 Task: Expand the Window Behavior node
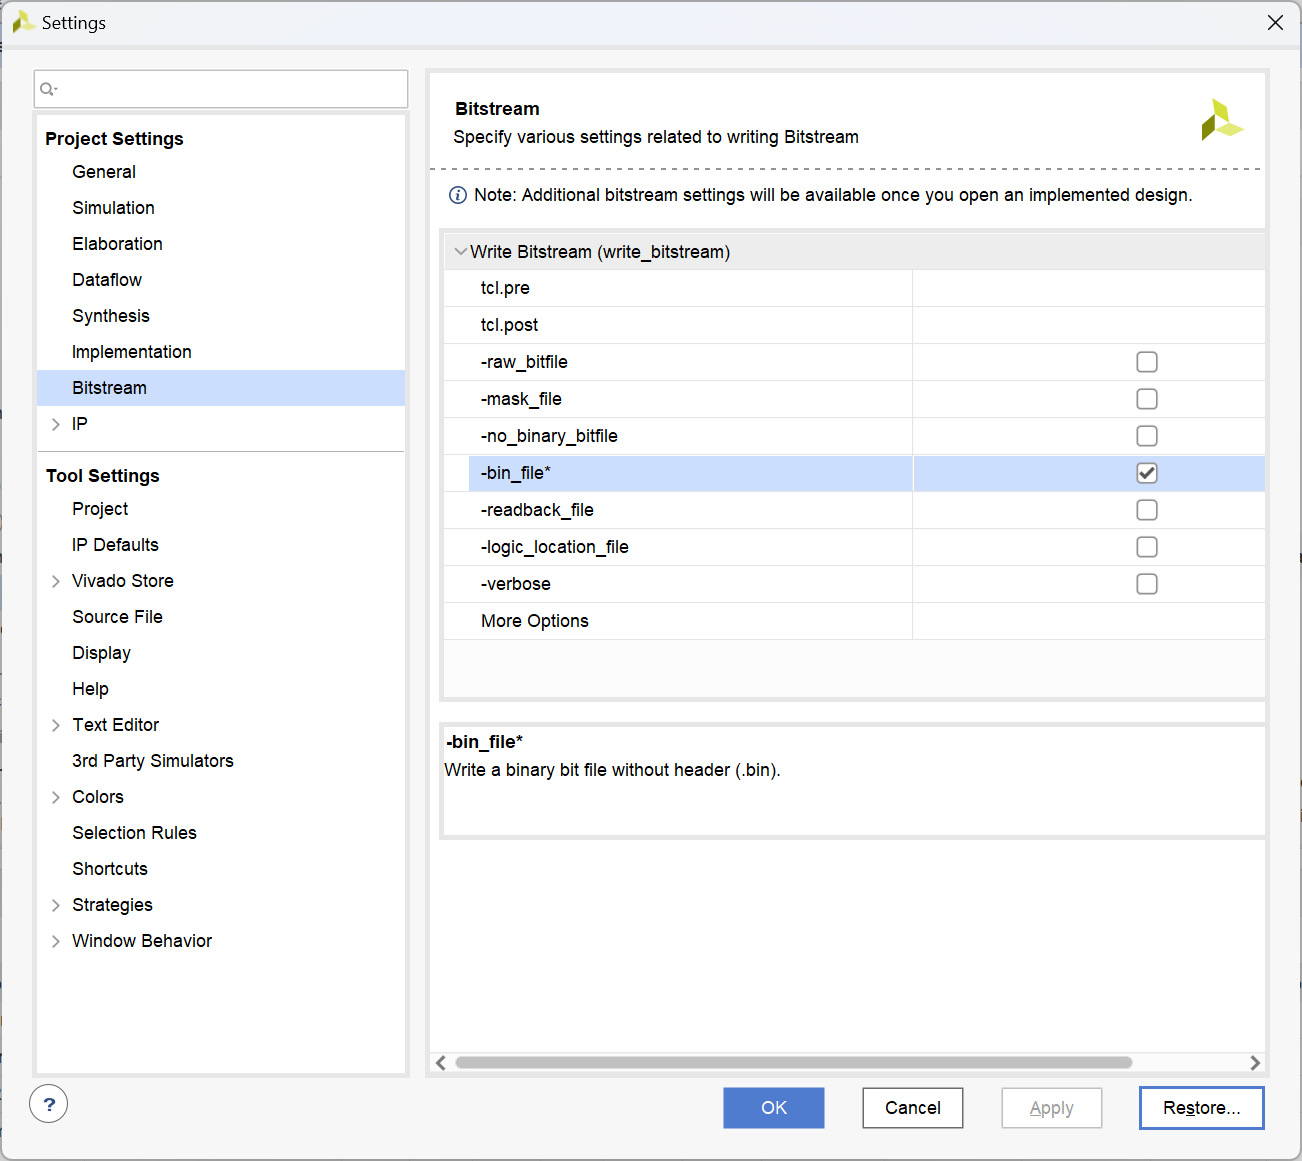(56, 941)
